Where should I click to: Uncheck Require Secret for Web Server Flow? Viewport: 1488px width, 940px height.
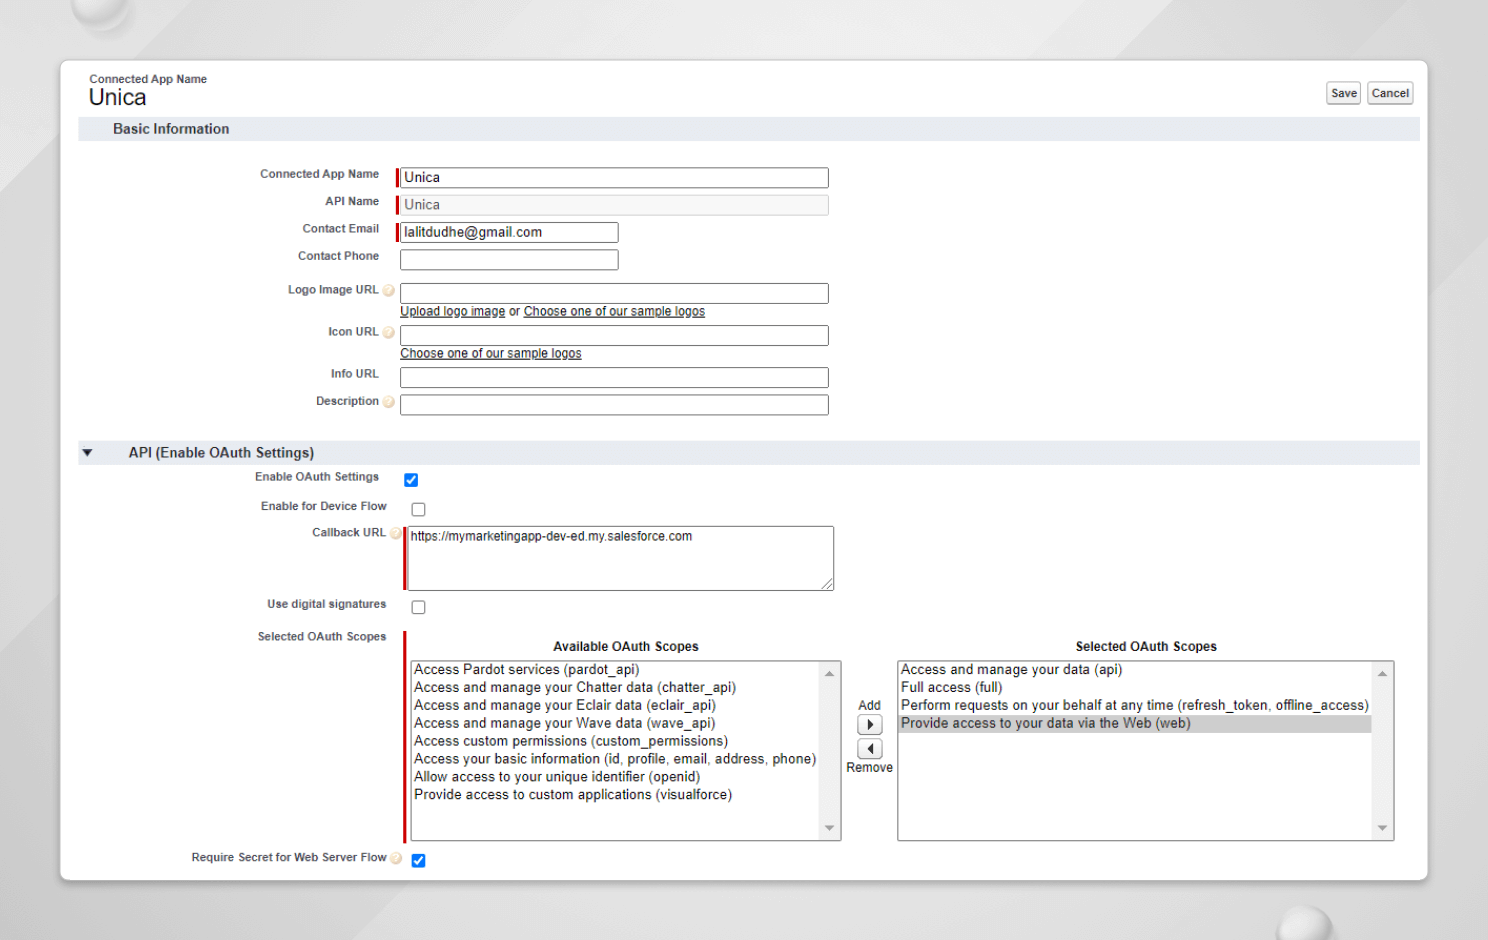tap(418, 860)
